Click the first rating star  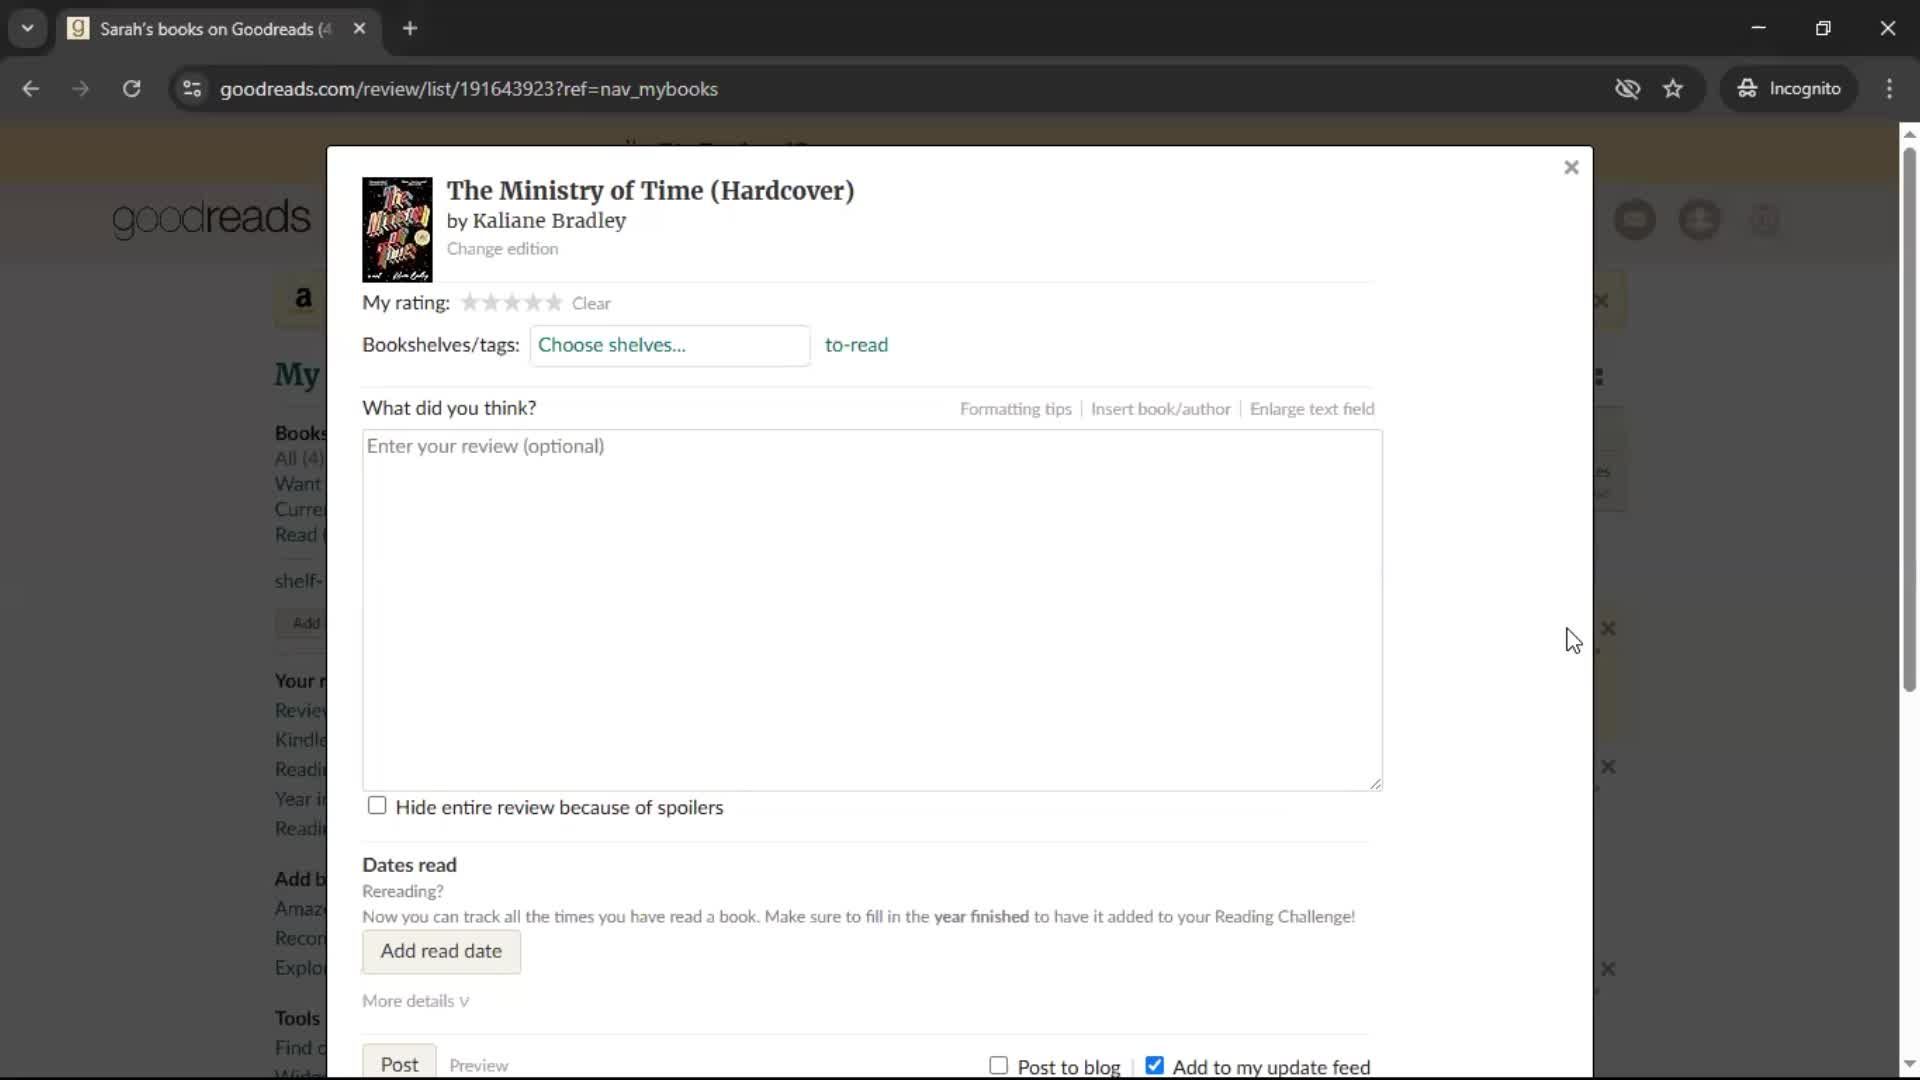pyautogui.click(x=470, y=302)
